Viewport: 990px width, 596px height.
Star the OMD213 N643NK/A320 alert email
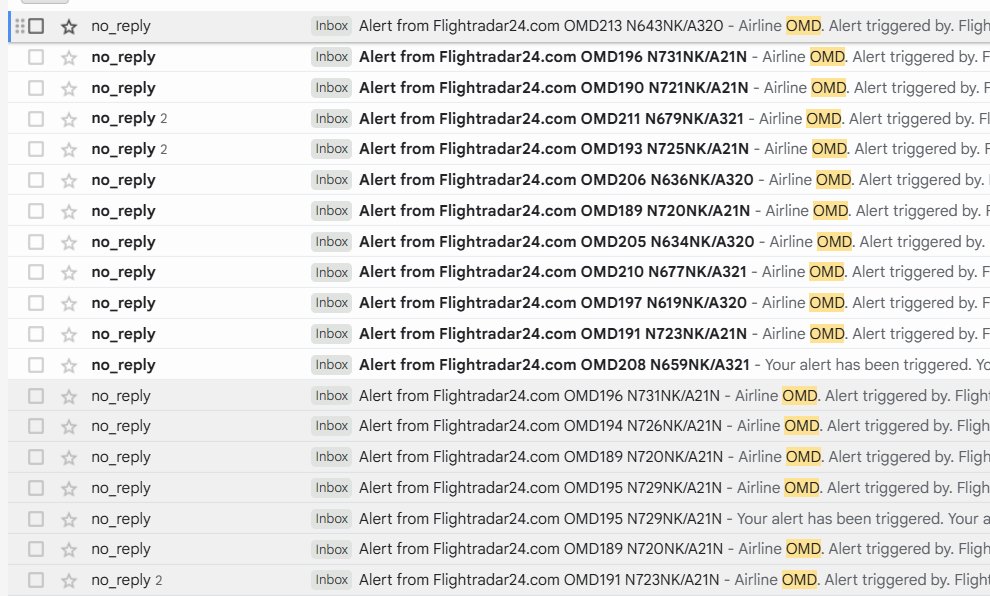[x=69, y=27]
